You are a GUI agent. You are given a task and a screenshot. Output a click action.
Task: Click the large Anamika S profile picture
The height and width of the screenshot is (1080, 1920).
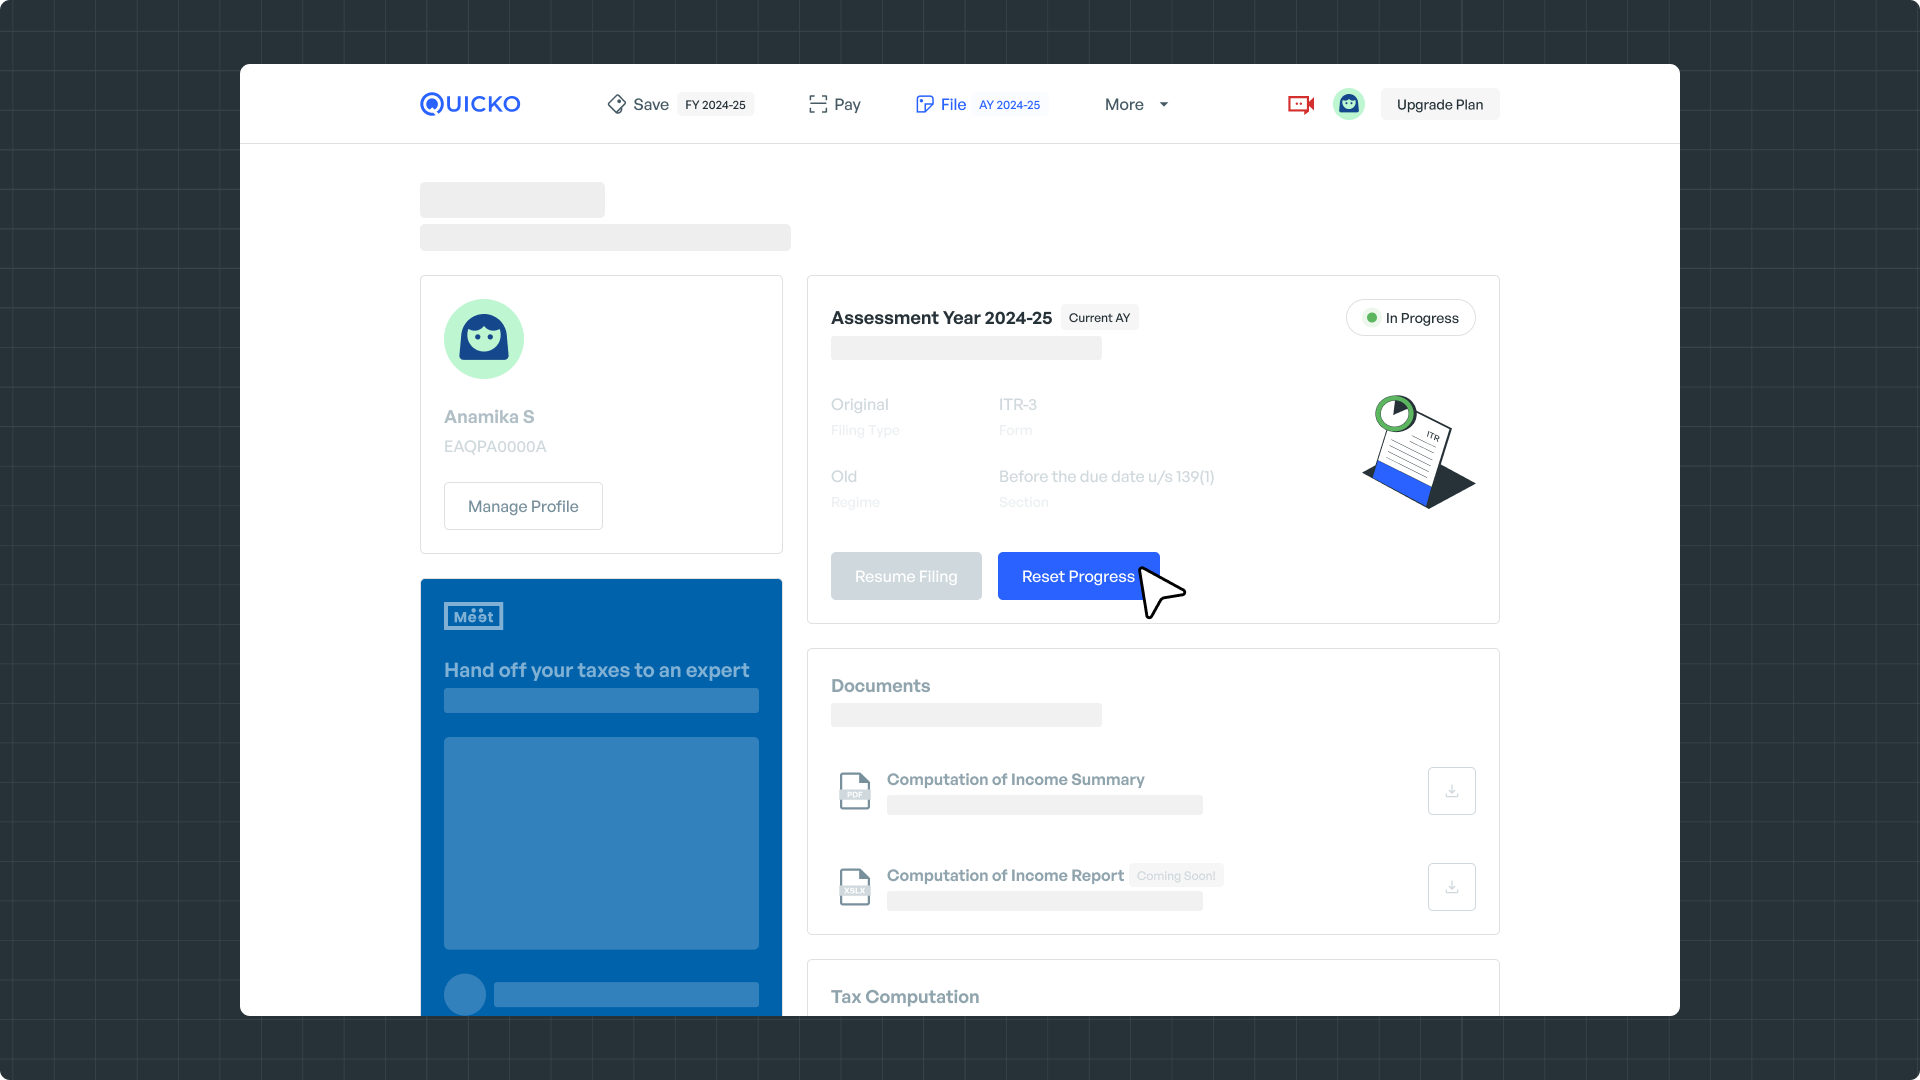click(x=484, y=339)
